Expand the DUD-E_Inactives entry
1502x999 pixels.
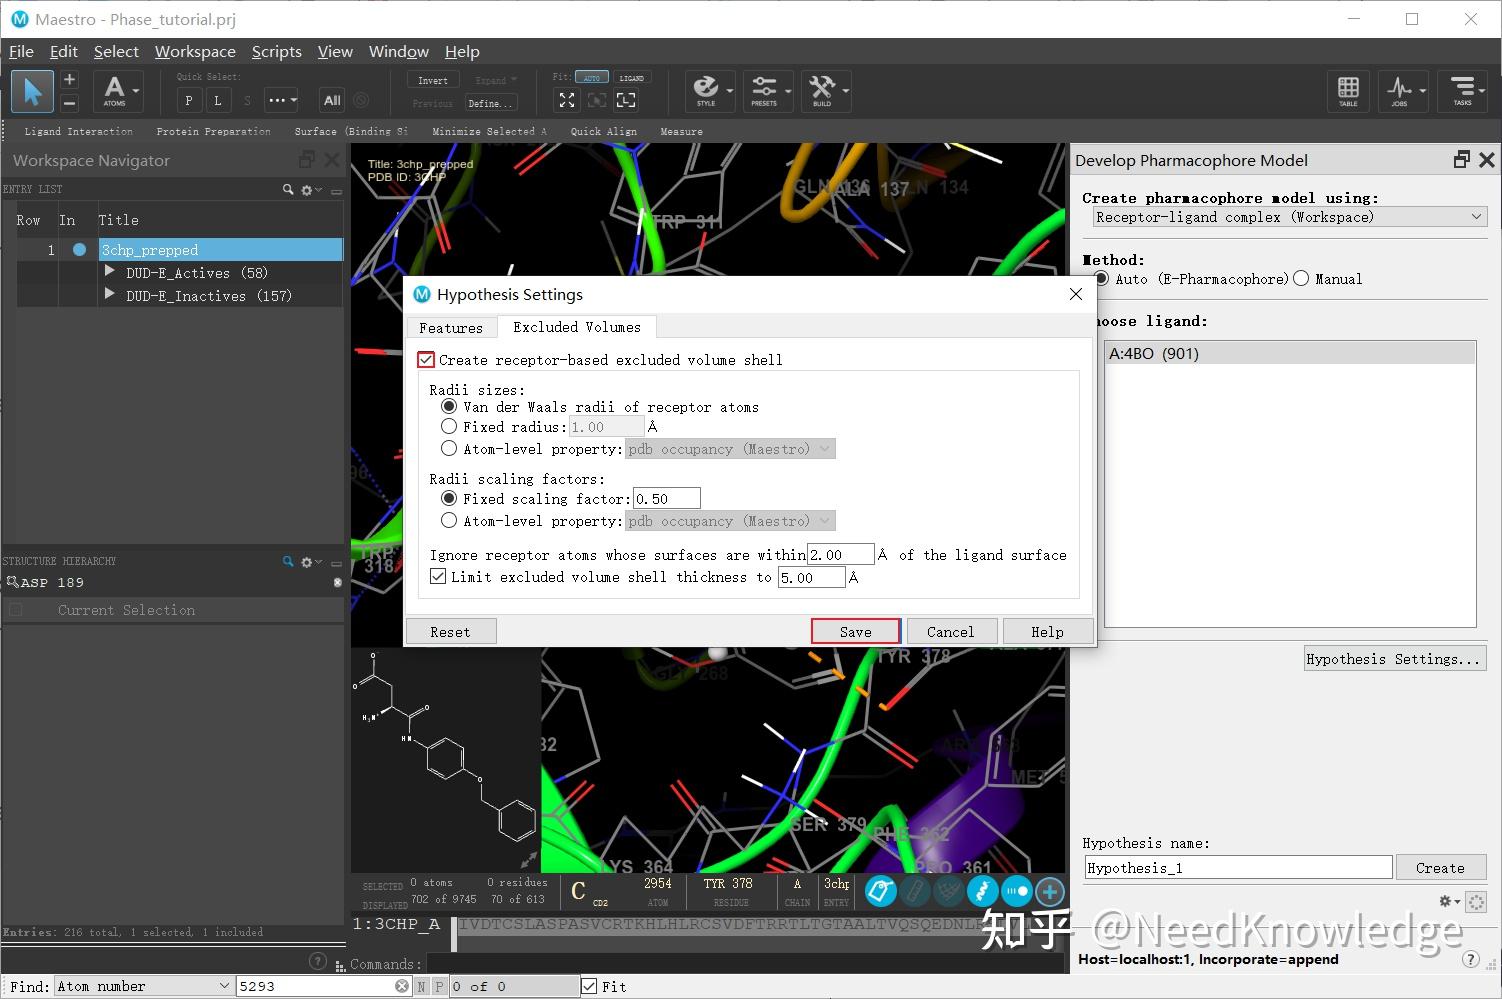[109, 295]
